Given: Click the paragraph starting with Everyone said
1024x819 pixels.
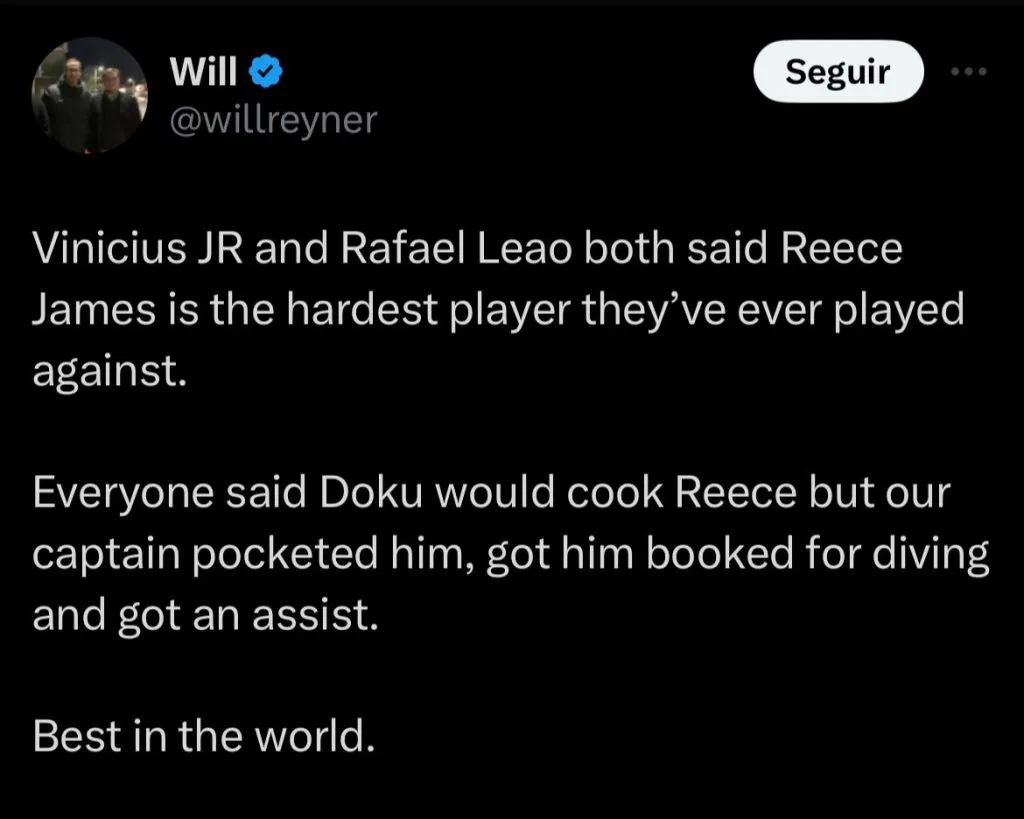Looking at the screenshot, I should pyautogui.click(x=510, y=556).
